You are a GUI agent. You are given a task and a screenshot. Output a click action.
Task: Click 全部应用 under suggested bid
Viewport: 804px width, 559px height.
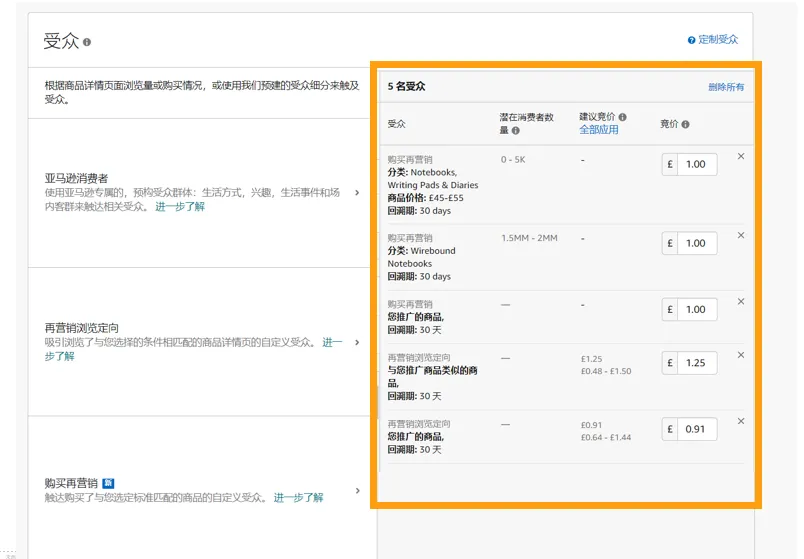click(598, 130)
